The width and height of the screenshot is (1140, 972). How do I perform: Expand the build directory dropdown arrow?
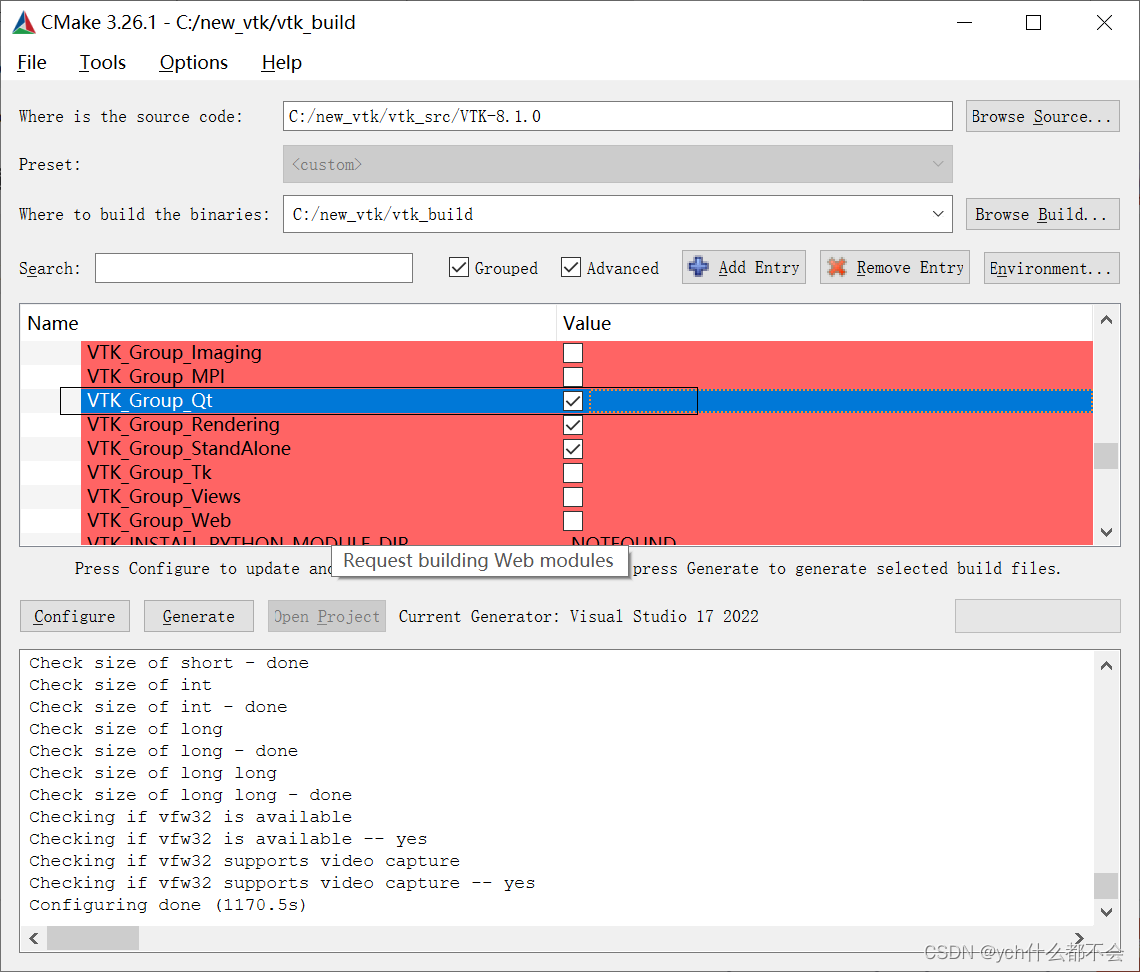tap(937, 214)
